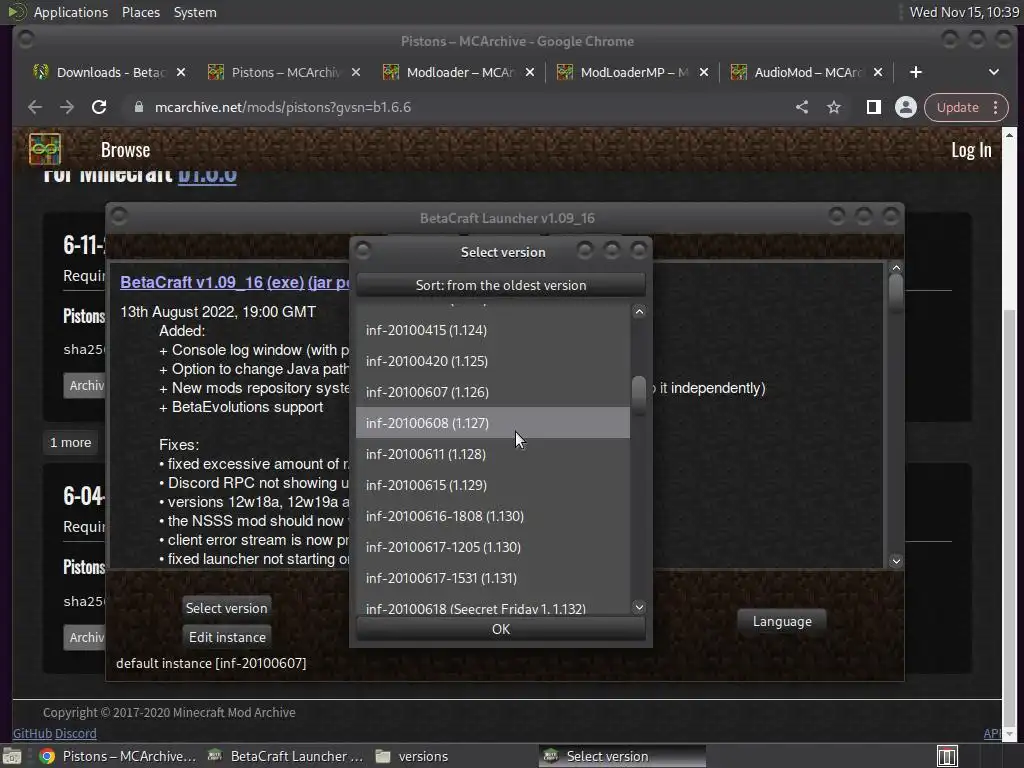The image size is (1024, 768).
Task: Open the Language button in launcher
Action: click(x=782, y=621)
